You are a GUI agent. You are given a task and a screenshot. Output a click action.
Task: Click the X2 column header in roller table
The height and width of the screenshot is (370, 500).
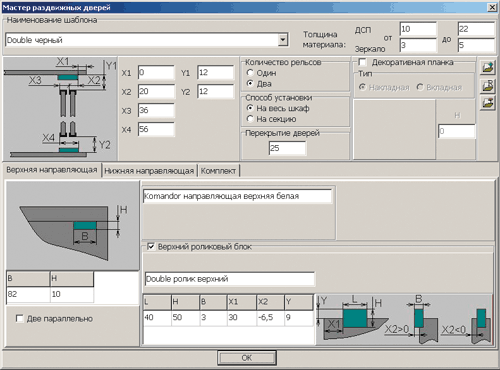(x=271, y=302)
